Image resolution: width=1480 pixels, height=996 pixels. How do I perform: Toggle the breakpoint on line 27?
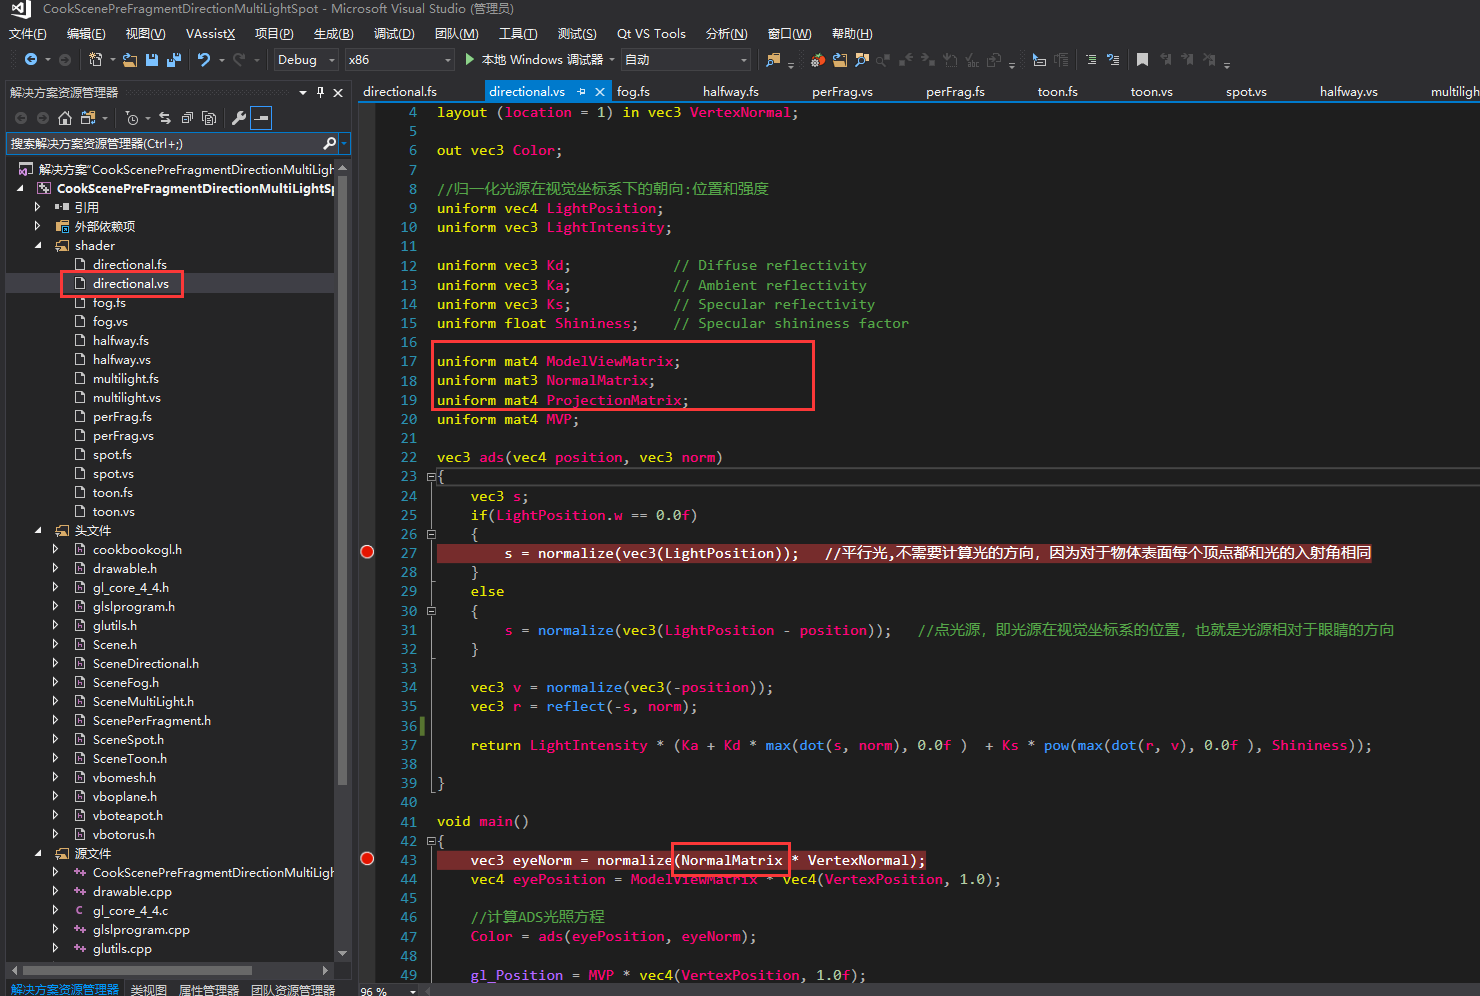[x=366, y=551]
